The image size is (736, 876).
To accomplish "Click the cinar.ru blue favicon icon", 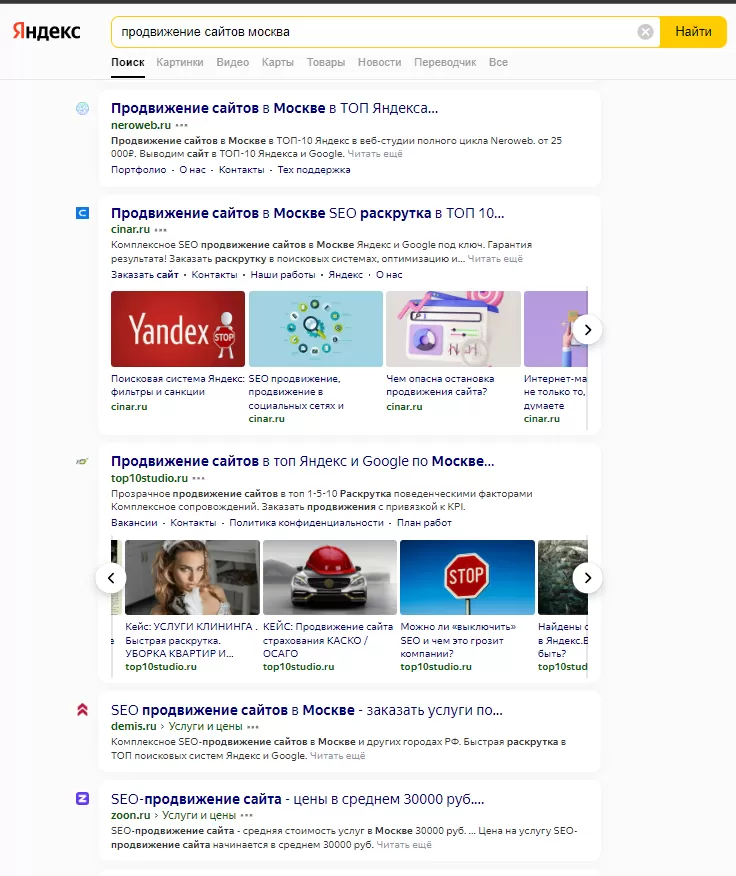I will [x=83, y=213].
